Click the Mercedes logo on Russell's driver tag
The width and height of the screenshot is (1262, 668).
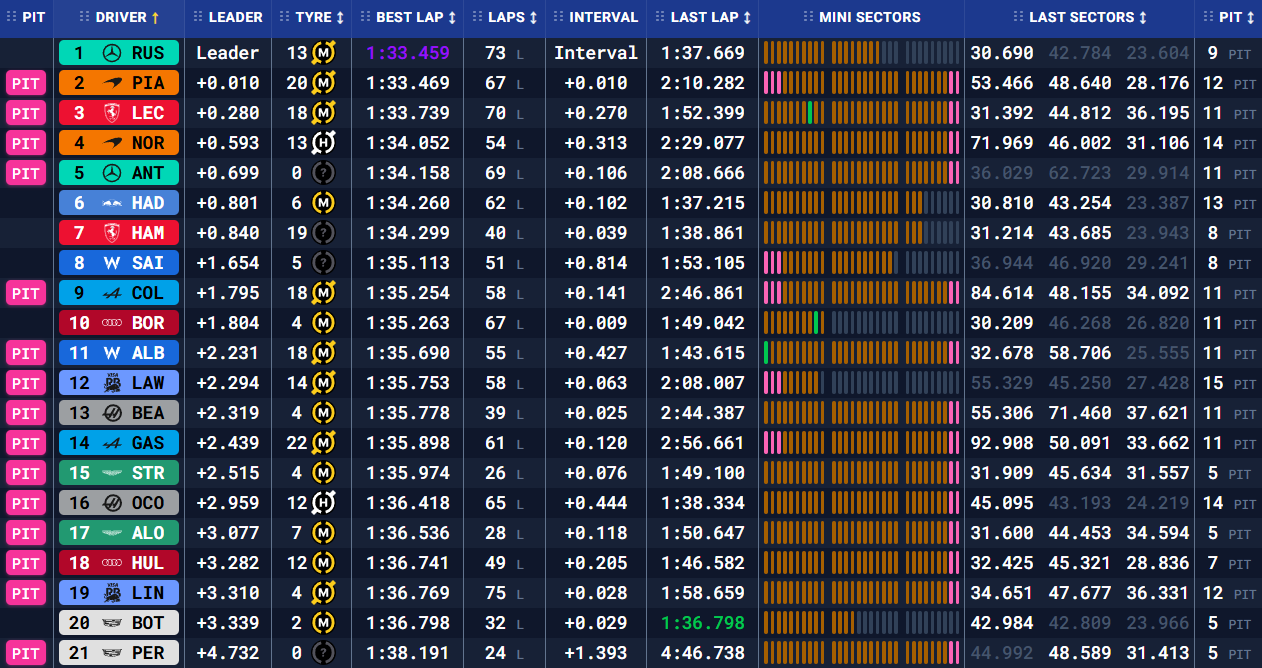[111, 53]
